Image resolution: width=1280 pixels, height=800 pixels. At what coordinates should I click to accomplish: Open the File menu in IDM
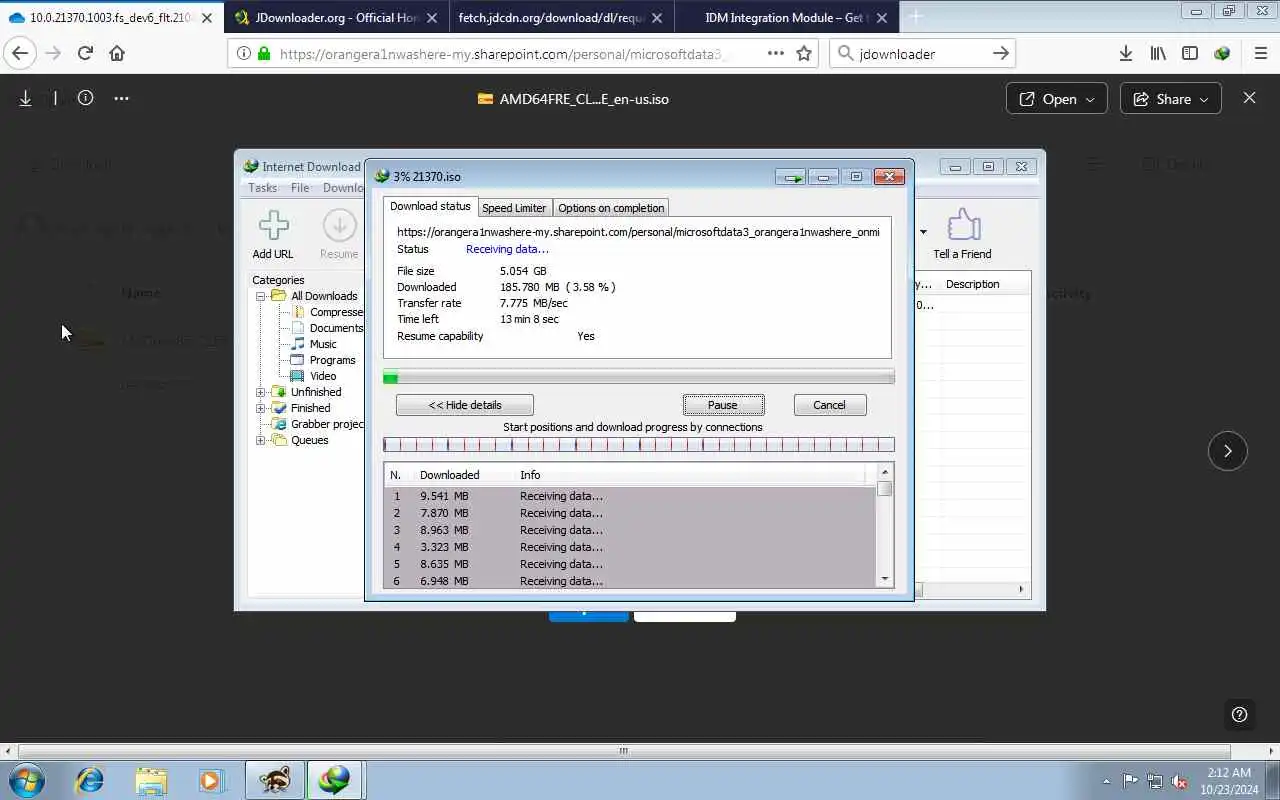300,188
